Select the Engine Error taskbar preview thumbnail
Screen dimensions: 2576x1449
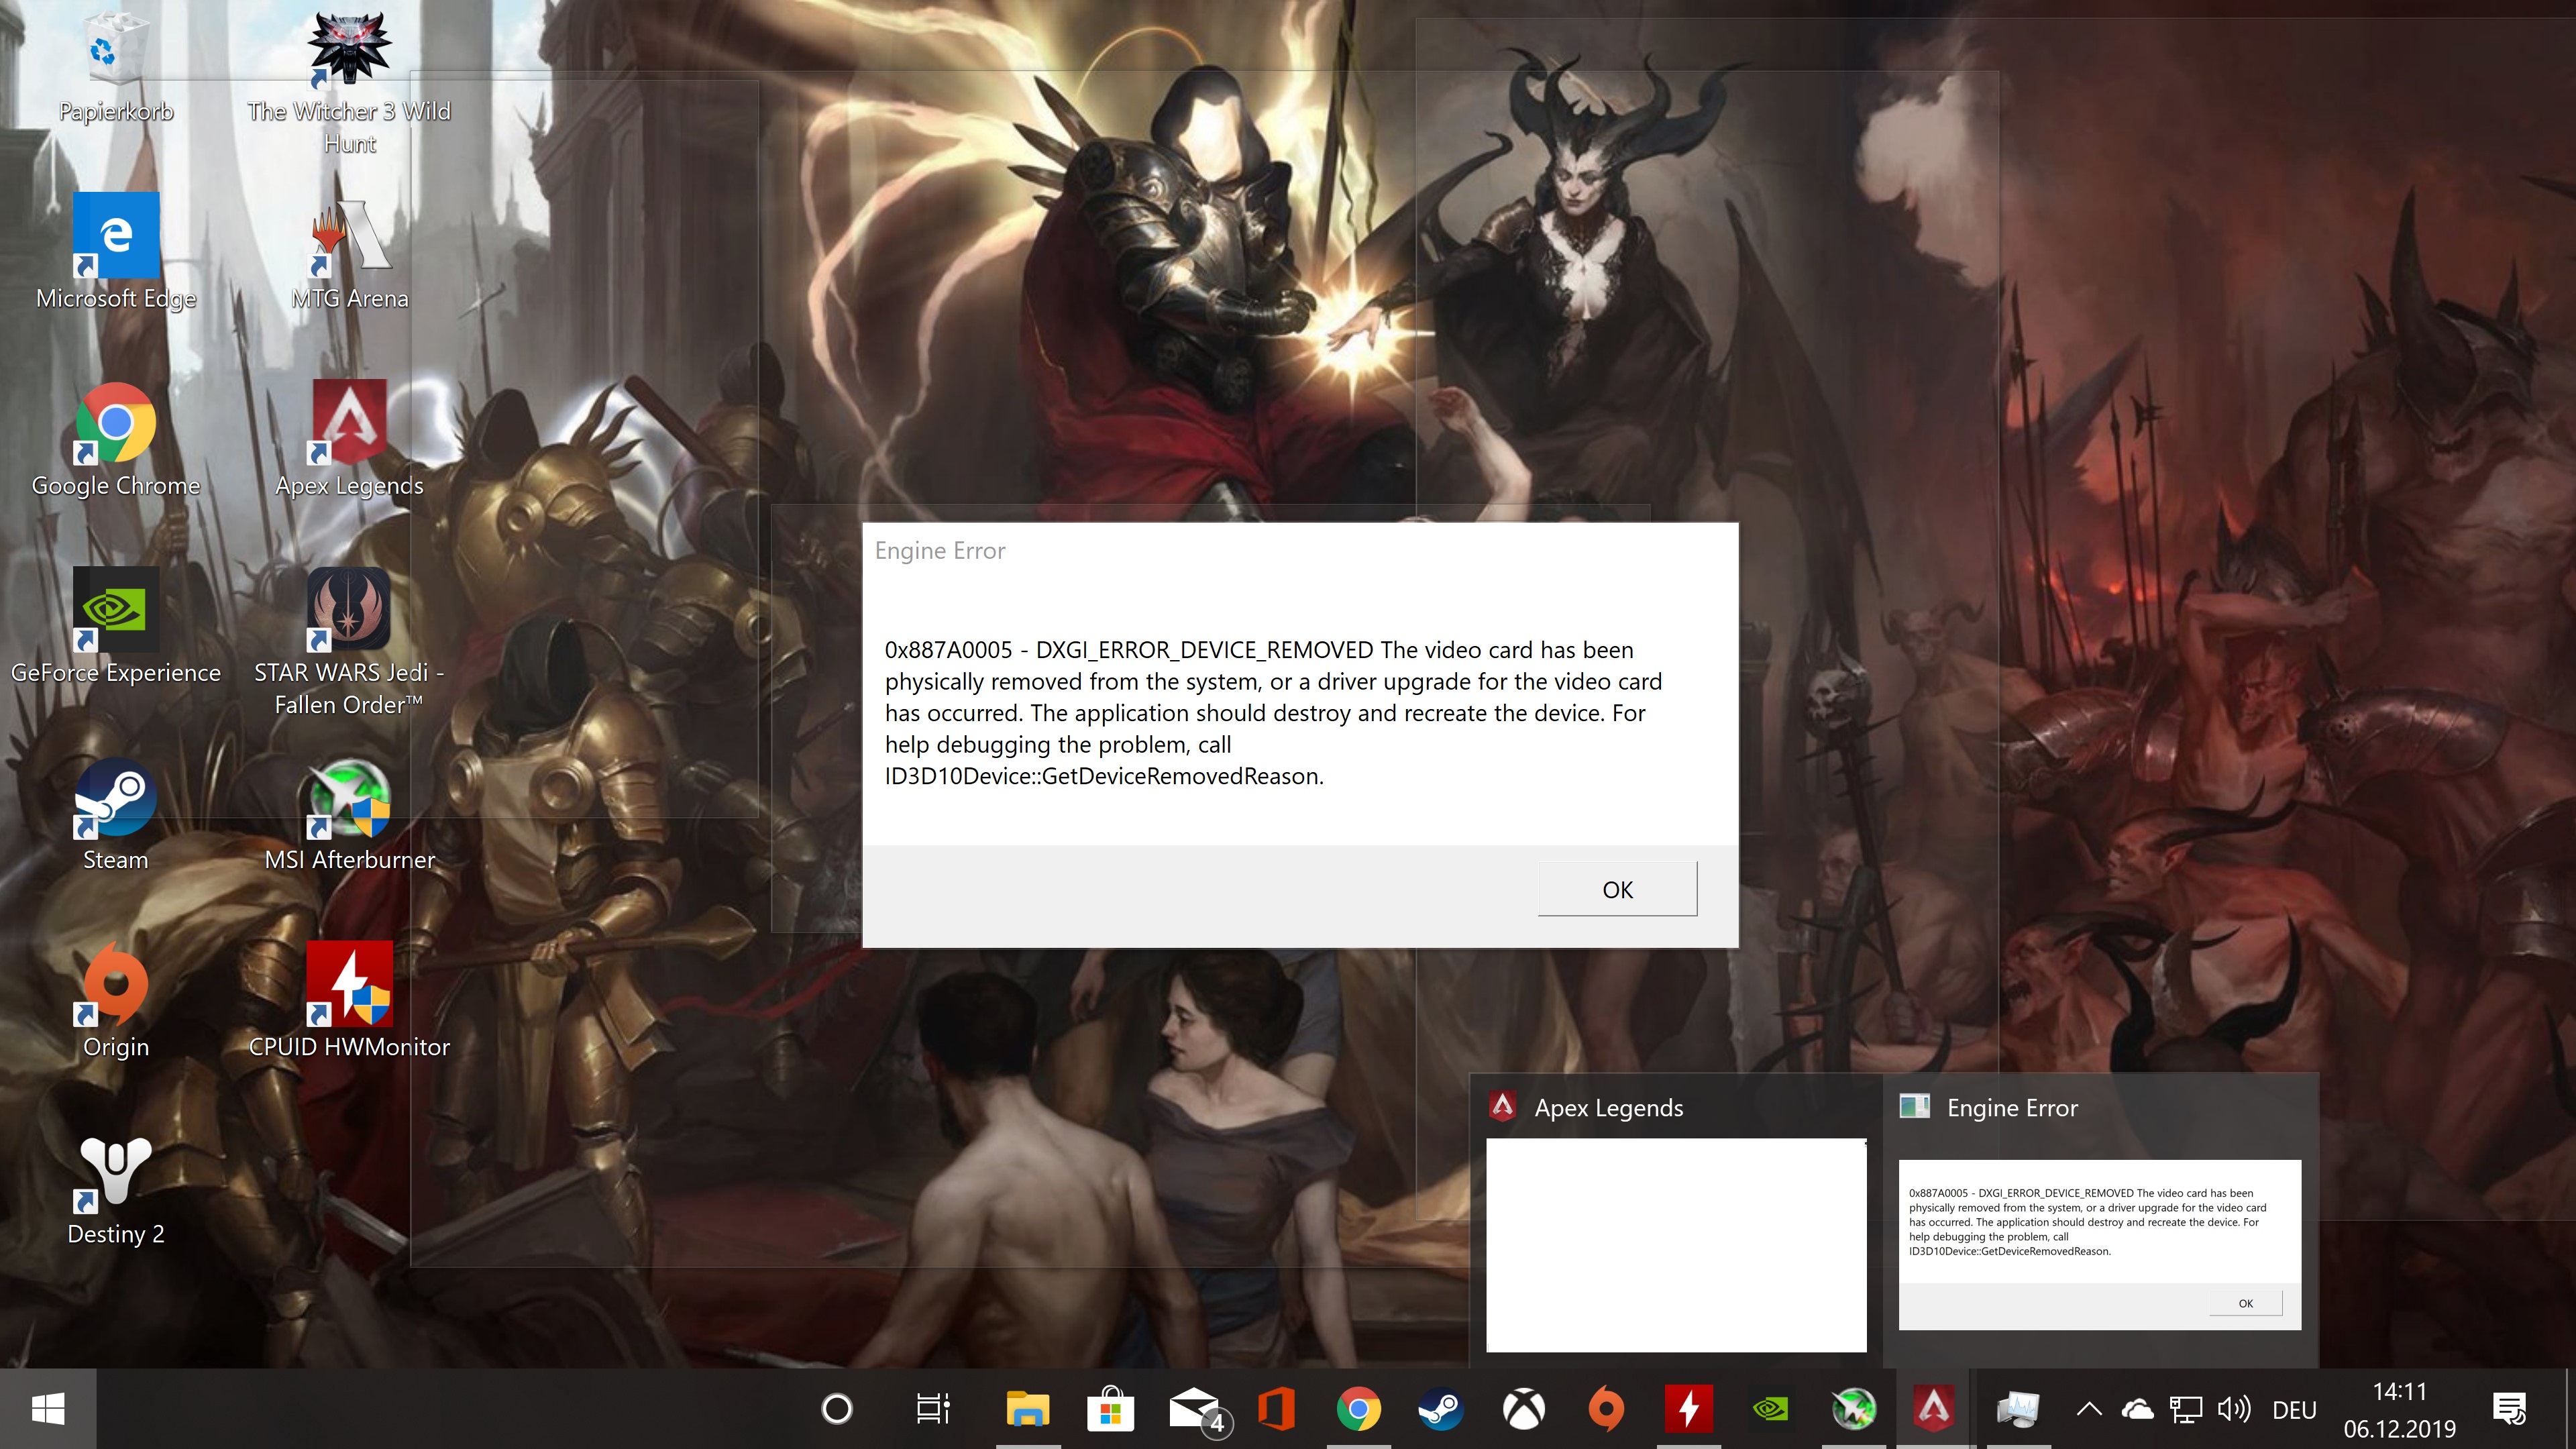click(x=2099, y=1244)
